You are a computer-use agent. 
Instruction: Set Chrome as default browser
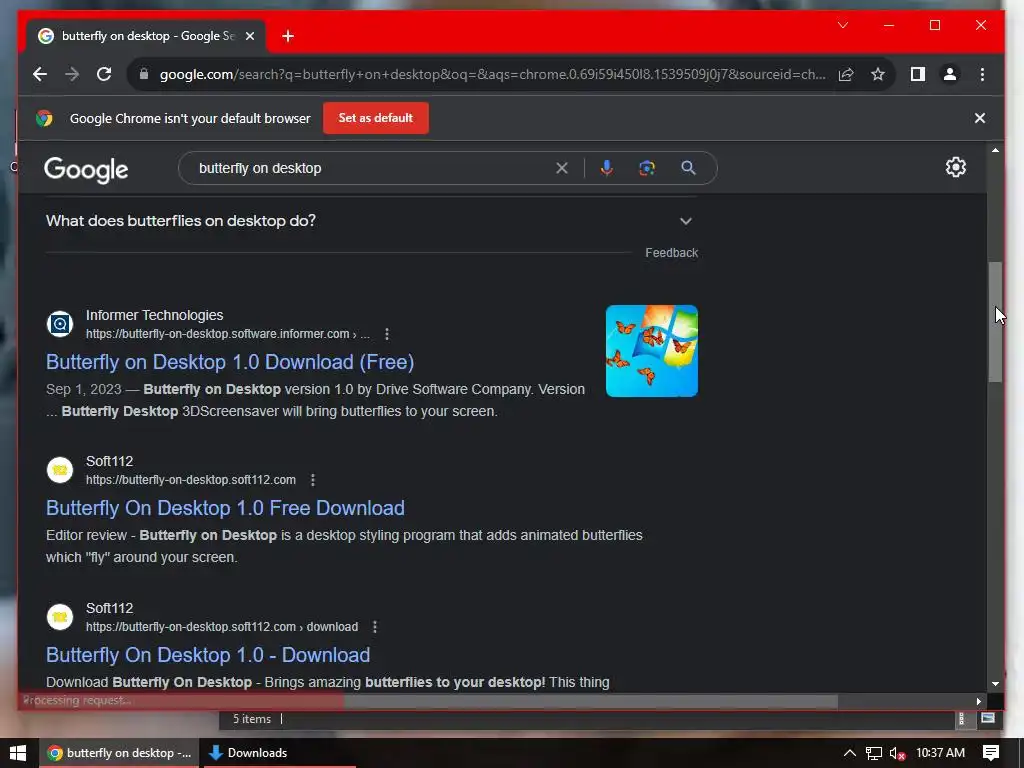pyautogui.click(x=376, y=118)
